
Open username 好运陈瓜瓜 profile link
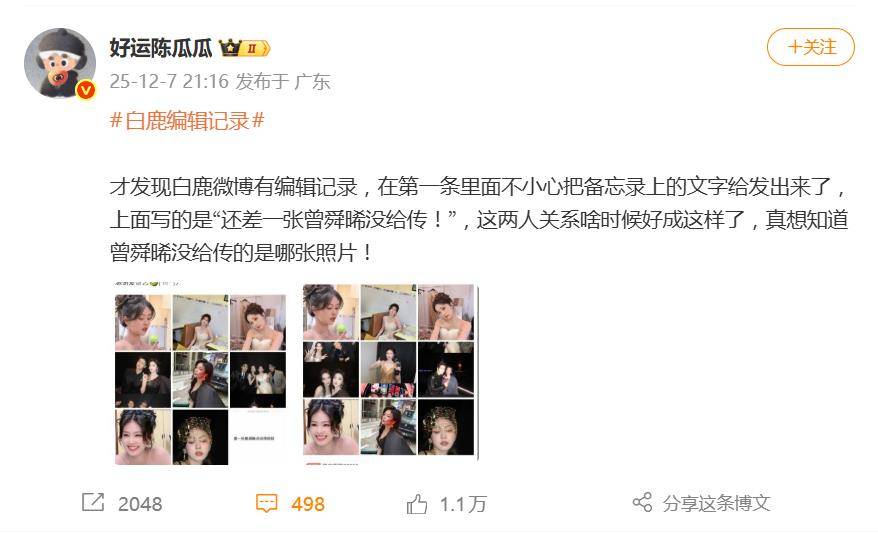[161, 48]
